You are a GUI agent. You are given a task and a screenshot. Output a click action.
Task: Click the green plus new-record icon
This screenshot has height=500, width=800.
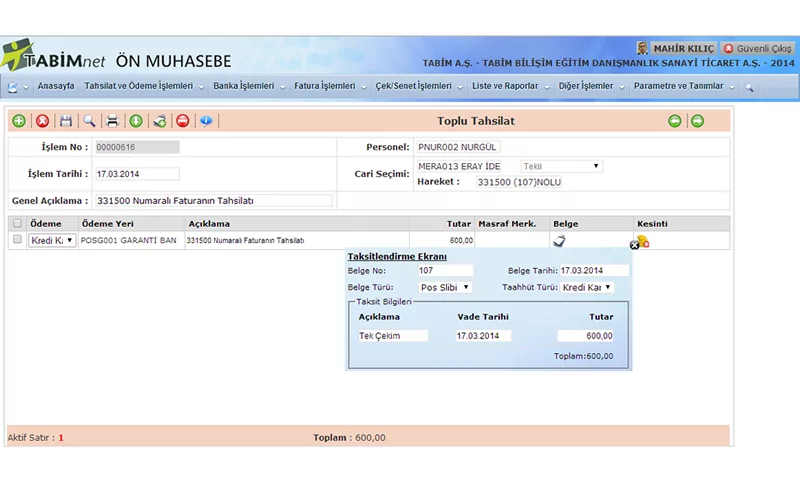pos(19,121)
